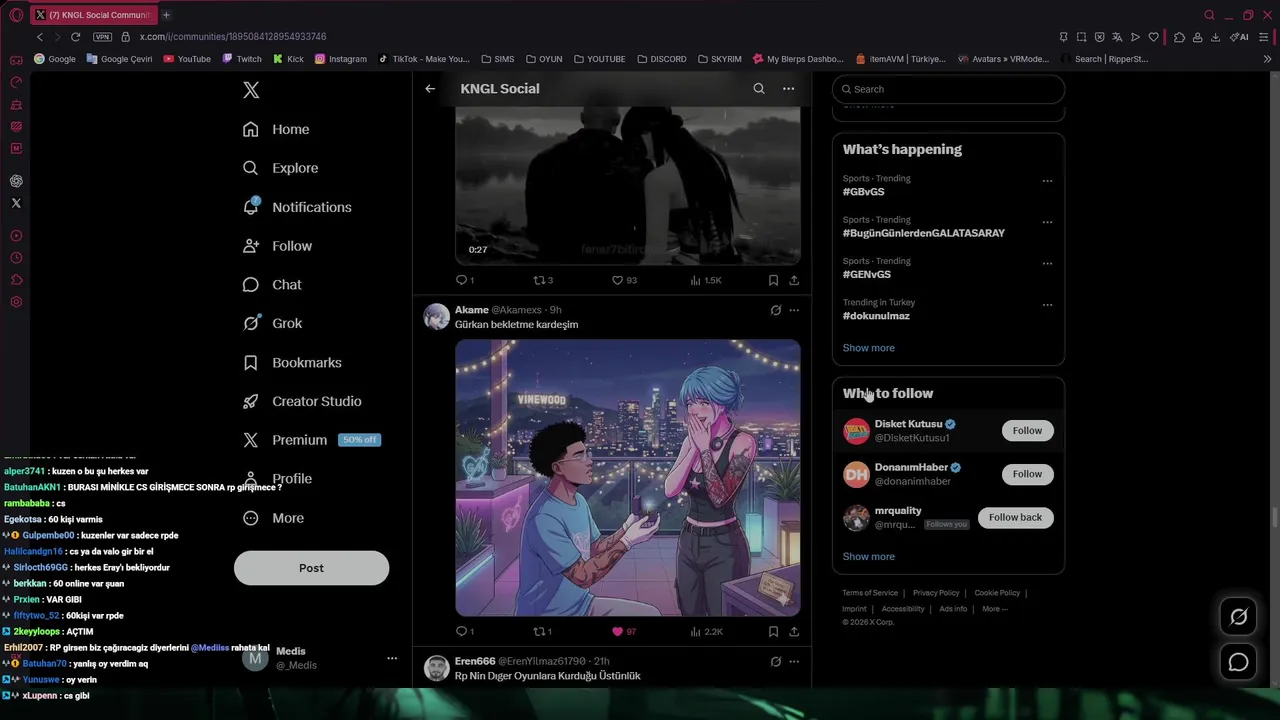Bookmark the video post above Akame's

point(773,280)
